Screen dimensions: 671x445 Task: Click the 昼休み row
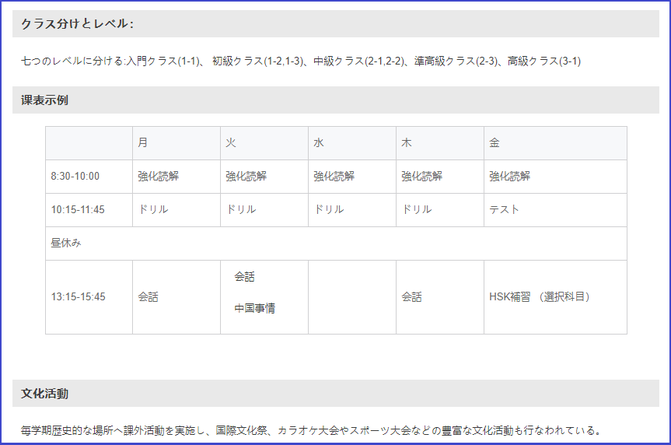336,243
